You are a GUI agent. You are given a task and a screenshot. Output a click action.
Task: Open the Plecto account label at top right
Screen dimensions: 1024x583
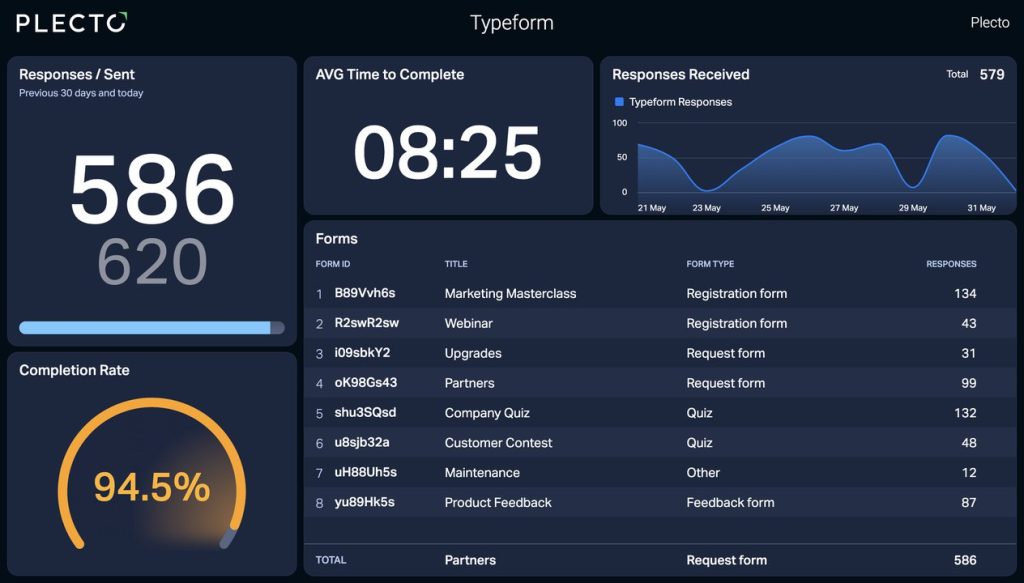(989, 23)
